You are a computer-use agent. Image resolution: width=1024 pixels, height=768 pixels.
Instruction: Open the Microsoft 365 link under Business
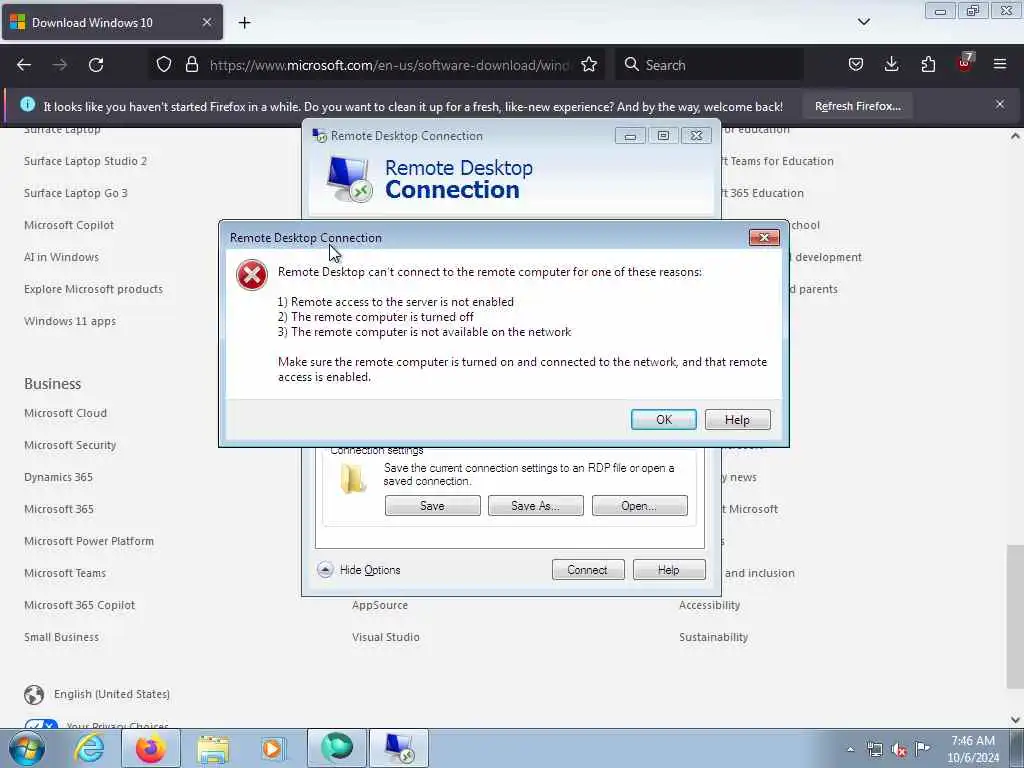(59, 509)
